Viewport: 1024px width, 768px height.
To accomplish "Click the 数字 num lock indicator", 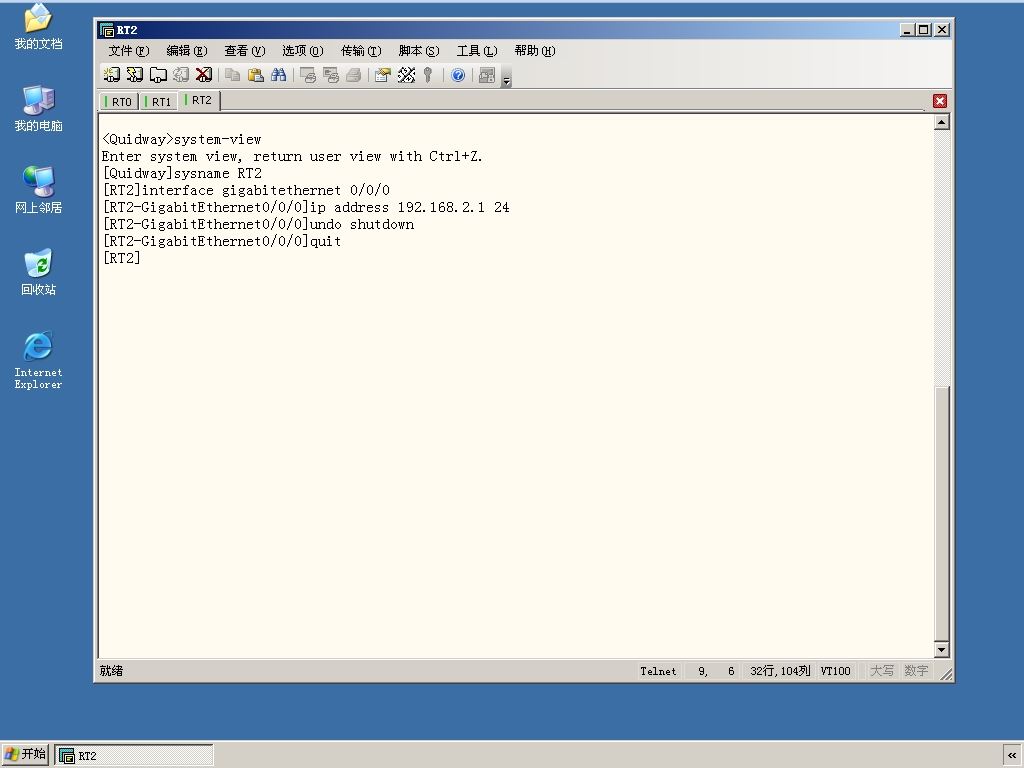I will point(916,671).
